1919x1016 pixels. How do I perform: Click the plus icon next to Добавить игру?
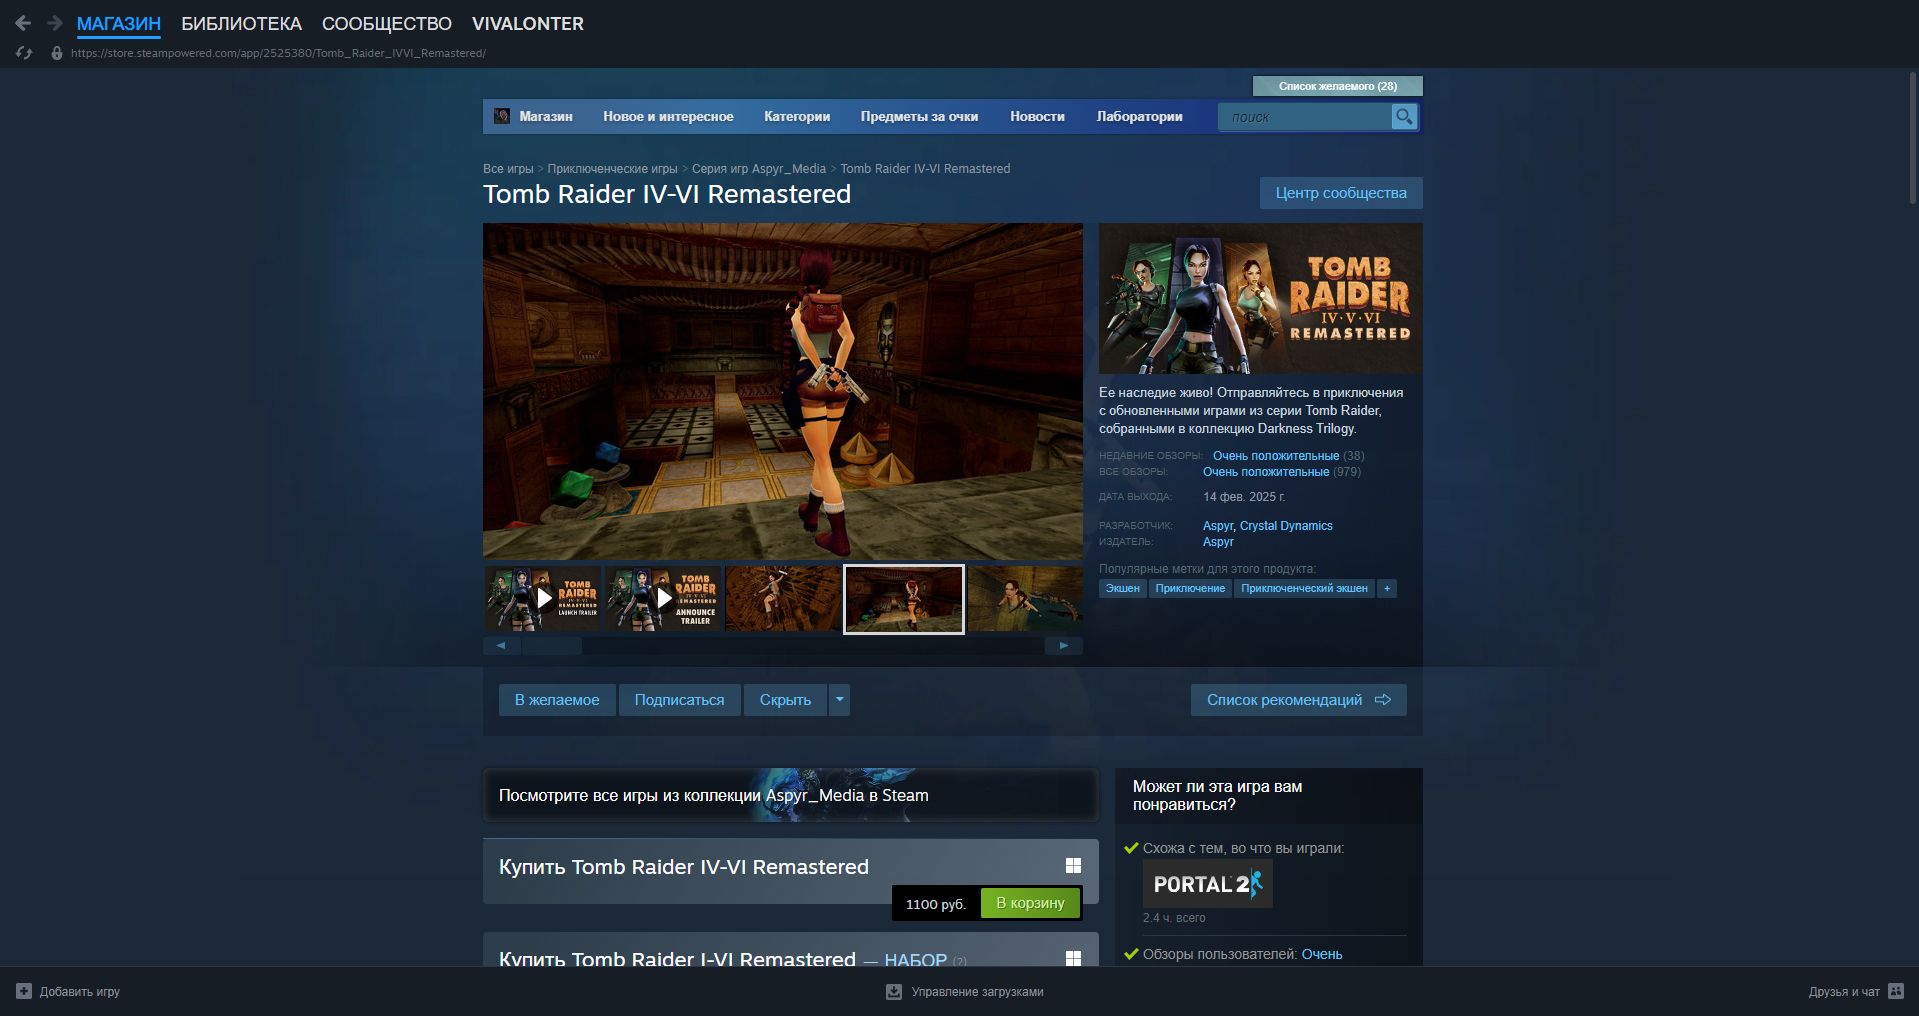[x=24, y=991]
